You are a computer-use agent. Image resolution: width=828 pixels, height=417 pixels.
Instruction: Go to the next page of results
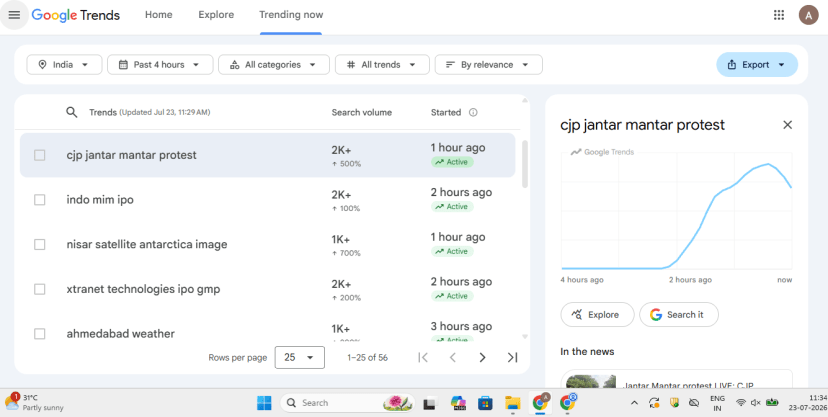(482, 357)
